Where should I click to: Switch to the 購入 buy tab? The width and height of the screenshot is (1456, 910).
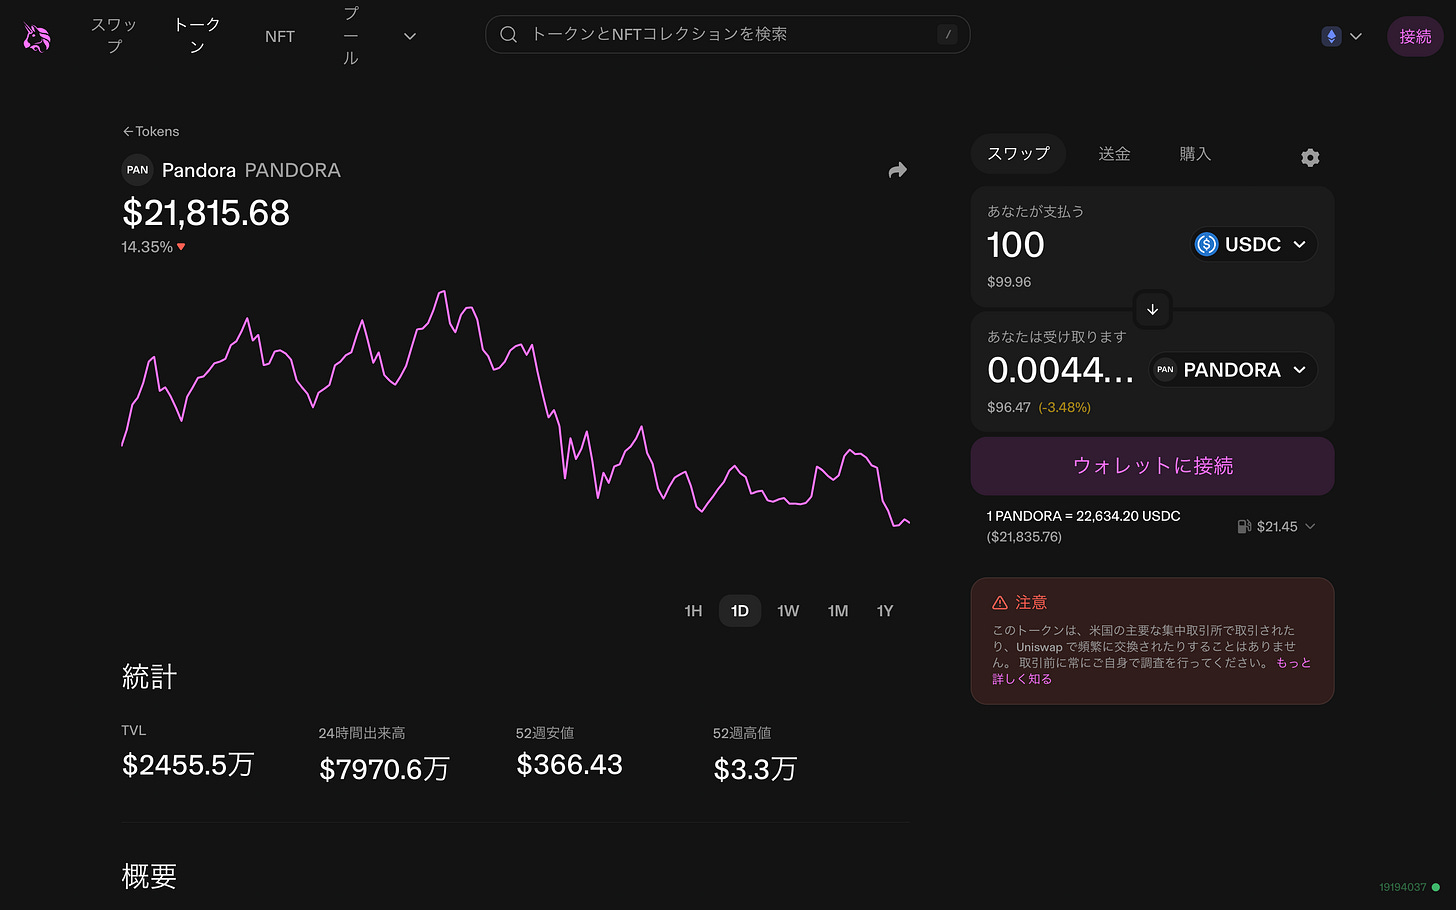[1195, 154]
